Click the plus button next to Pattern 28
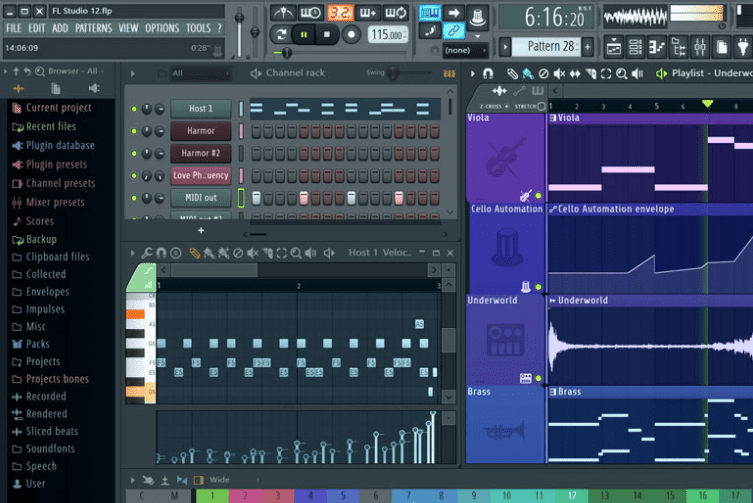The image size is (753, 503). point(587,47)
